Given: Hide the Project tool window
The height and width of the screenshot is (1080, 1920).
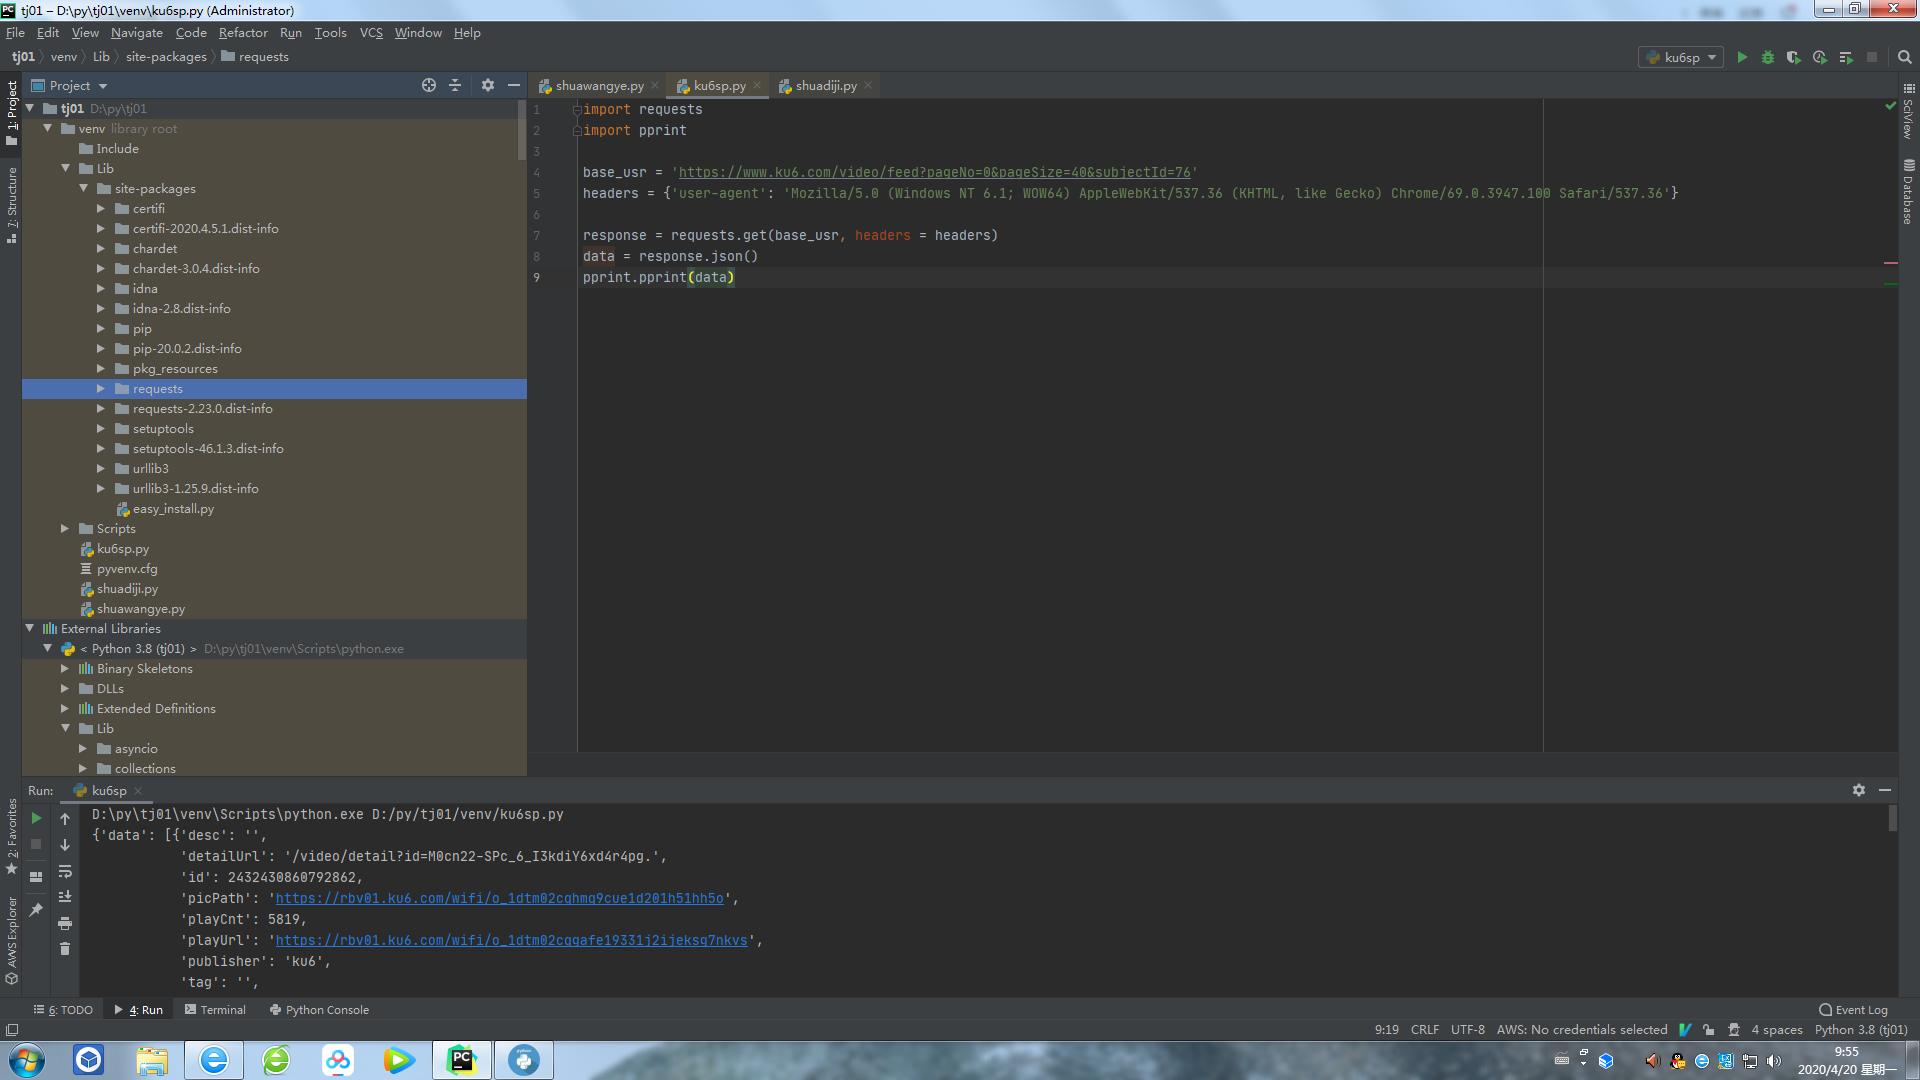Looking at the screenshot, I should (x=514, y=86).
